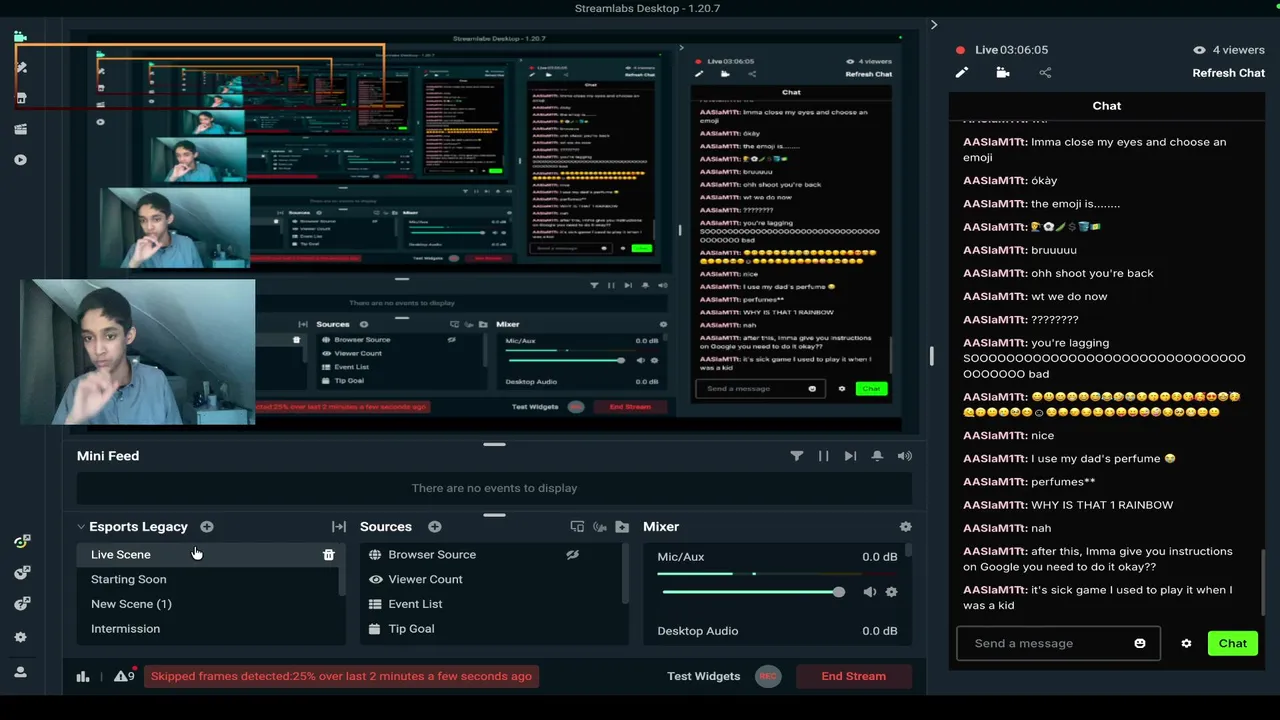
Task: Click Refresh Chat link
Action: coord(1228,73)
